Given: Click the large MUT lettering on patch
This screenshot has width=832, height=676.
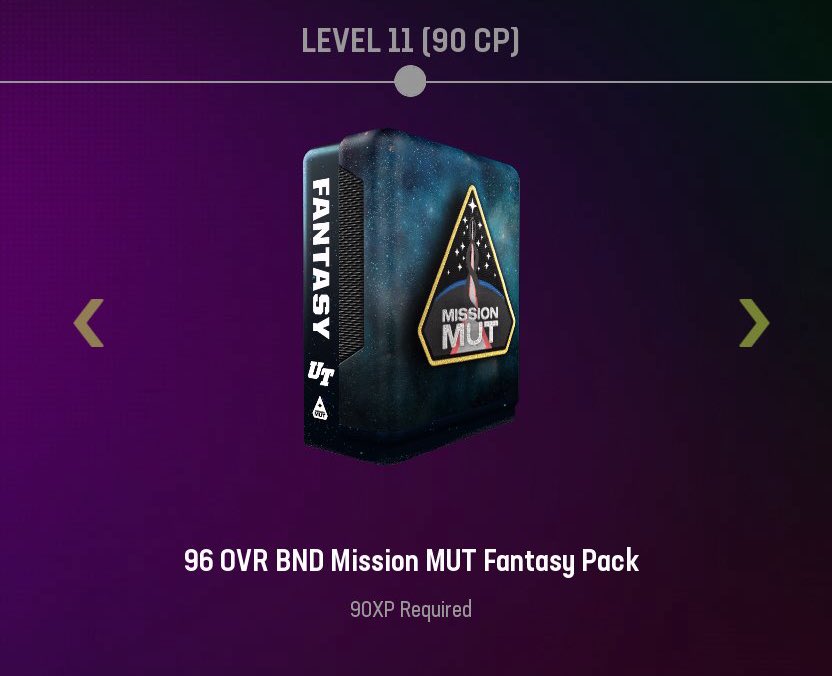Looking at the screenshot, I should [470, 336].
